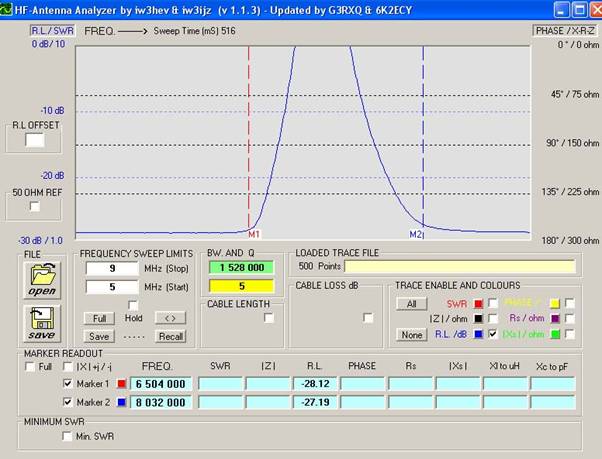Click the red Marker 1 colour square
The height and width of the screenshot is (459, 602).
[x=122, y=384]
